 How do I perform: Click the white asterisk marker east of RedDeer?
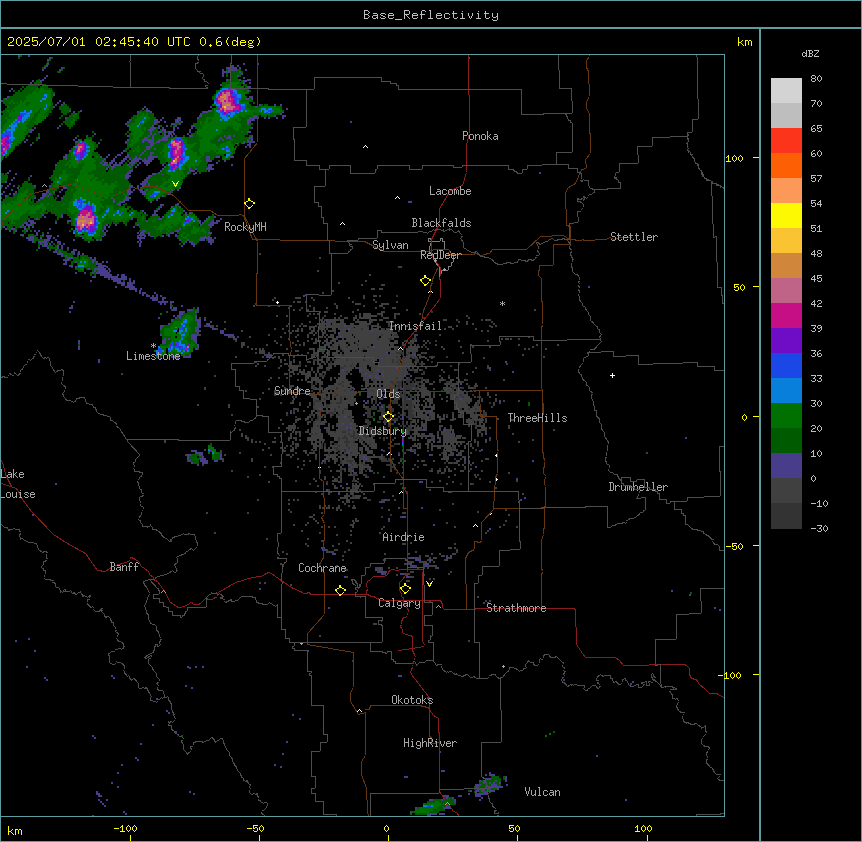tap(502, 303)
